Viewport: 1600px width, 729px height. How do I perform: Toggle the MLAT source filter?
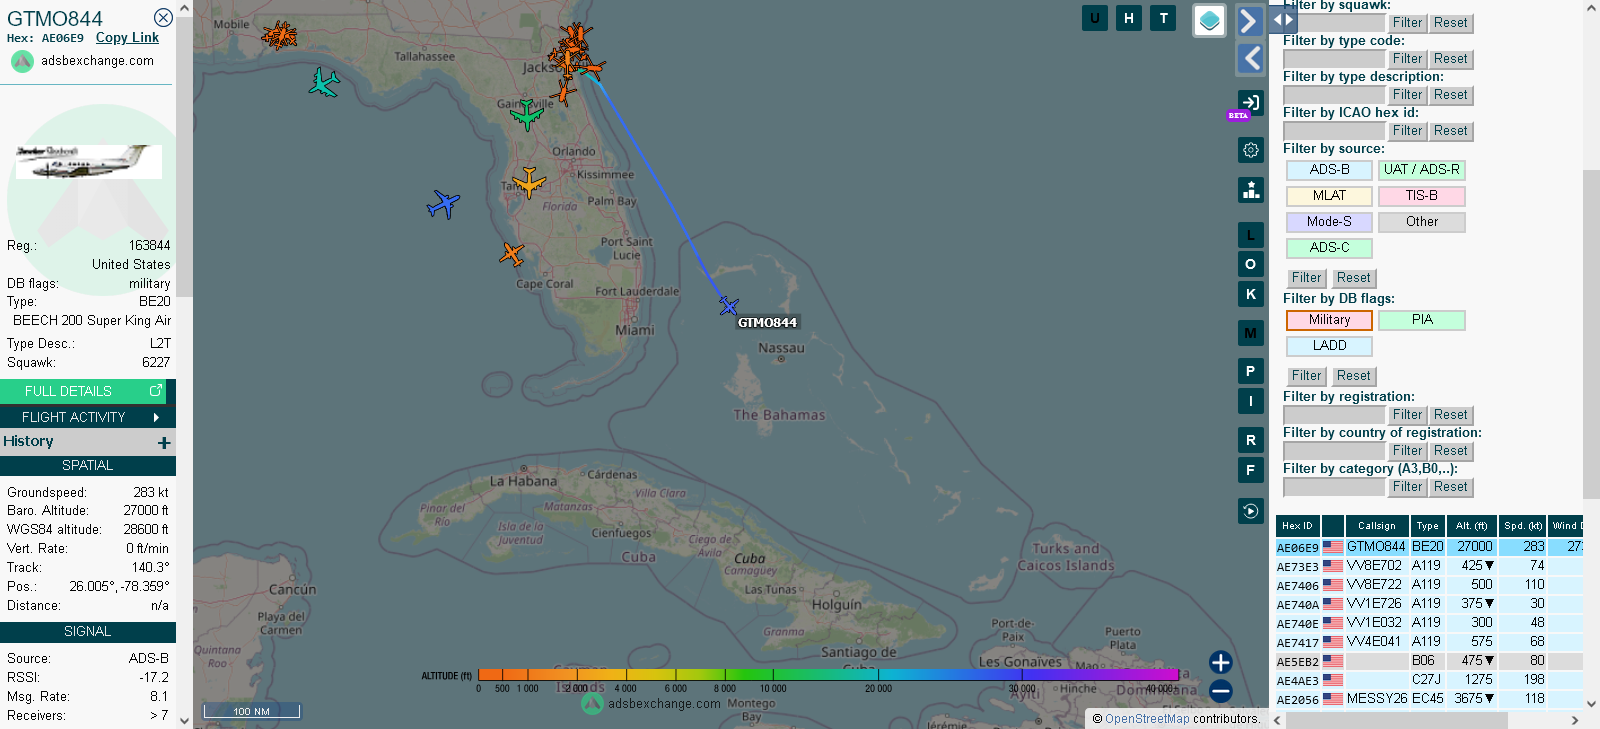point(1329,196)
